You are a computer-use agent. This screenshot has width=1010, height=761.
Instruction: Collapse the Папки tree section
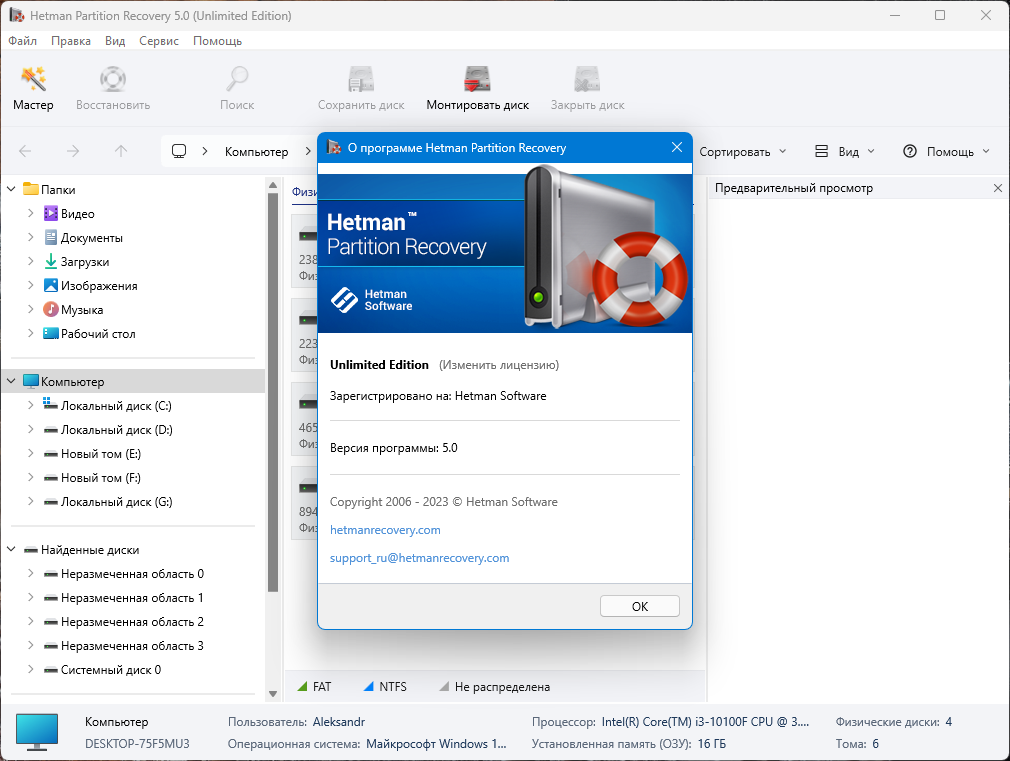[x=12, y=189]
